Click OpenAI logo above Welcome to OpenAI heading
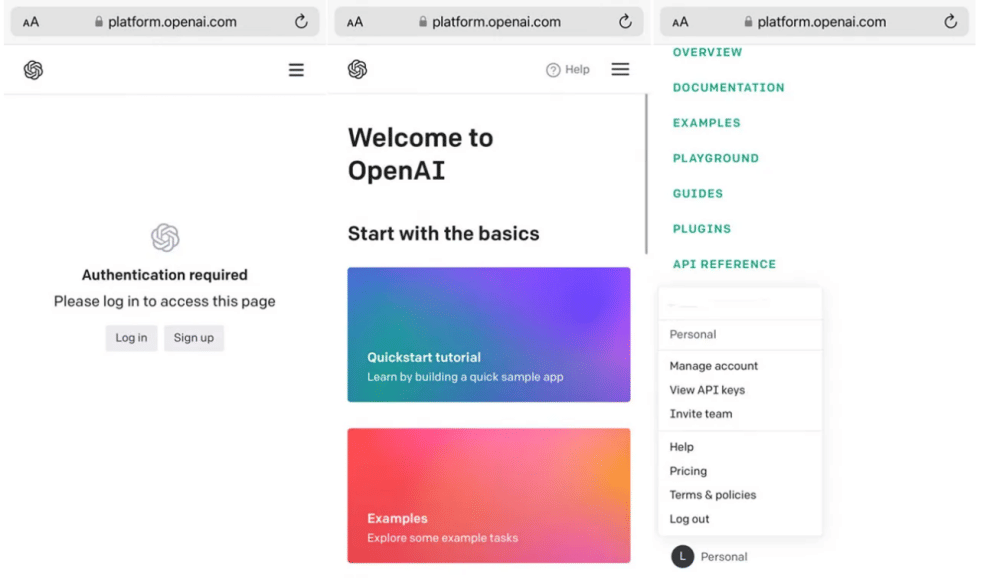Screen dimensions: 1000x579 click(x=358, y=70)
